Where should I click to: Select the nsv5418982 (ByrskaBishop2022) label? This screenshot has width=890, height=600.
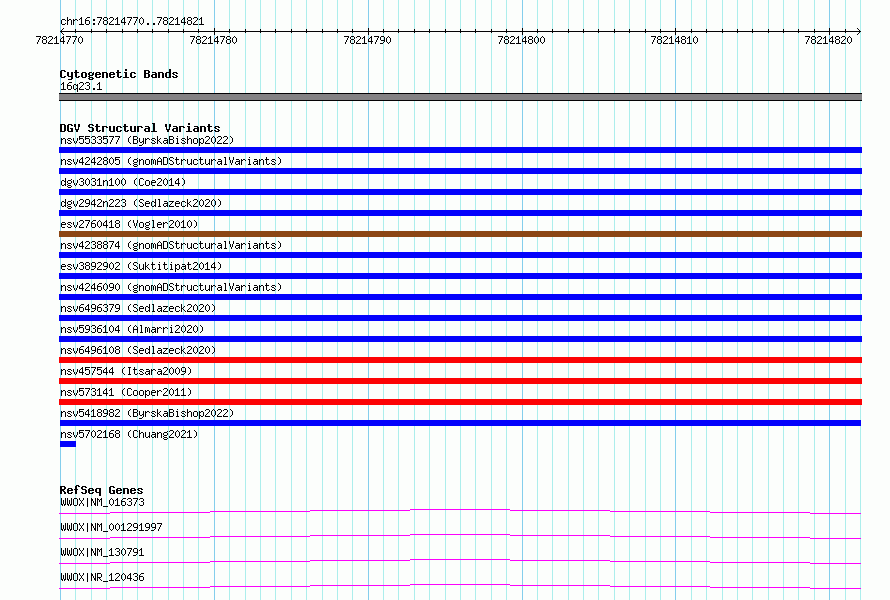pos(147,413)
